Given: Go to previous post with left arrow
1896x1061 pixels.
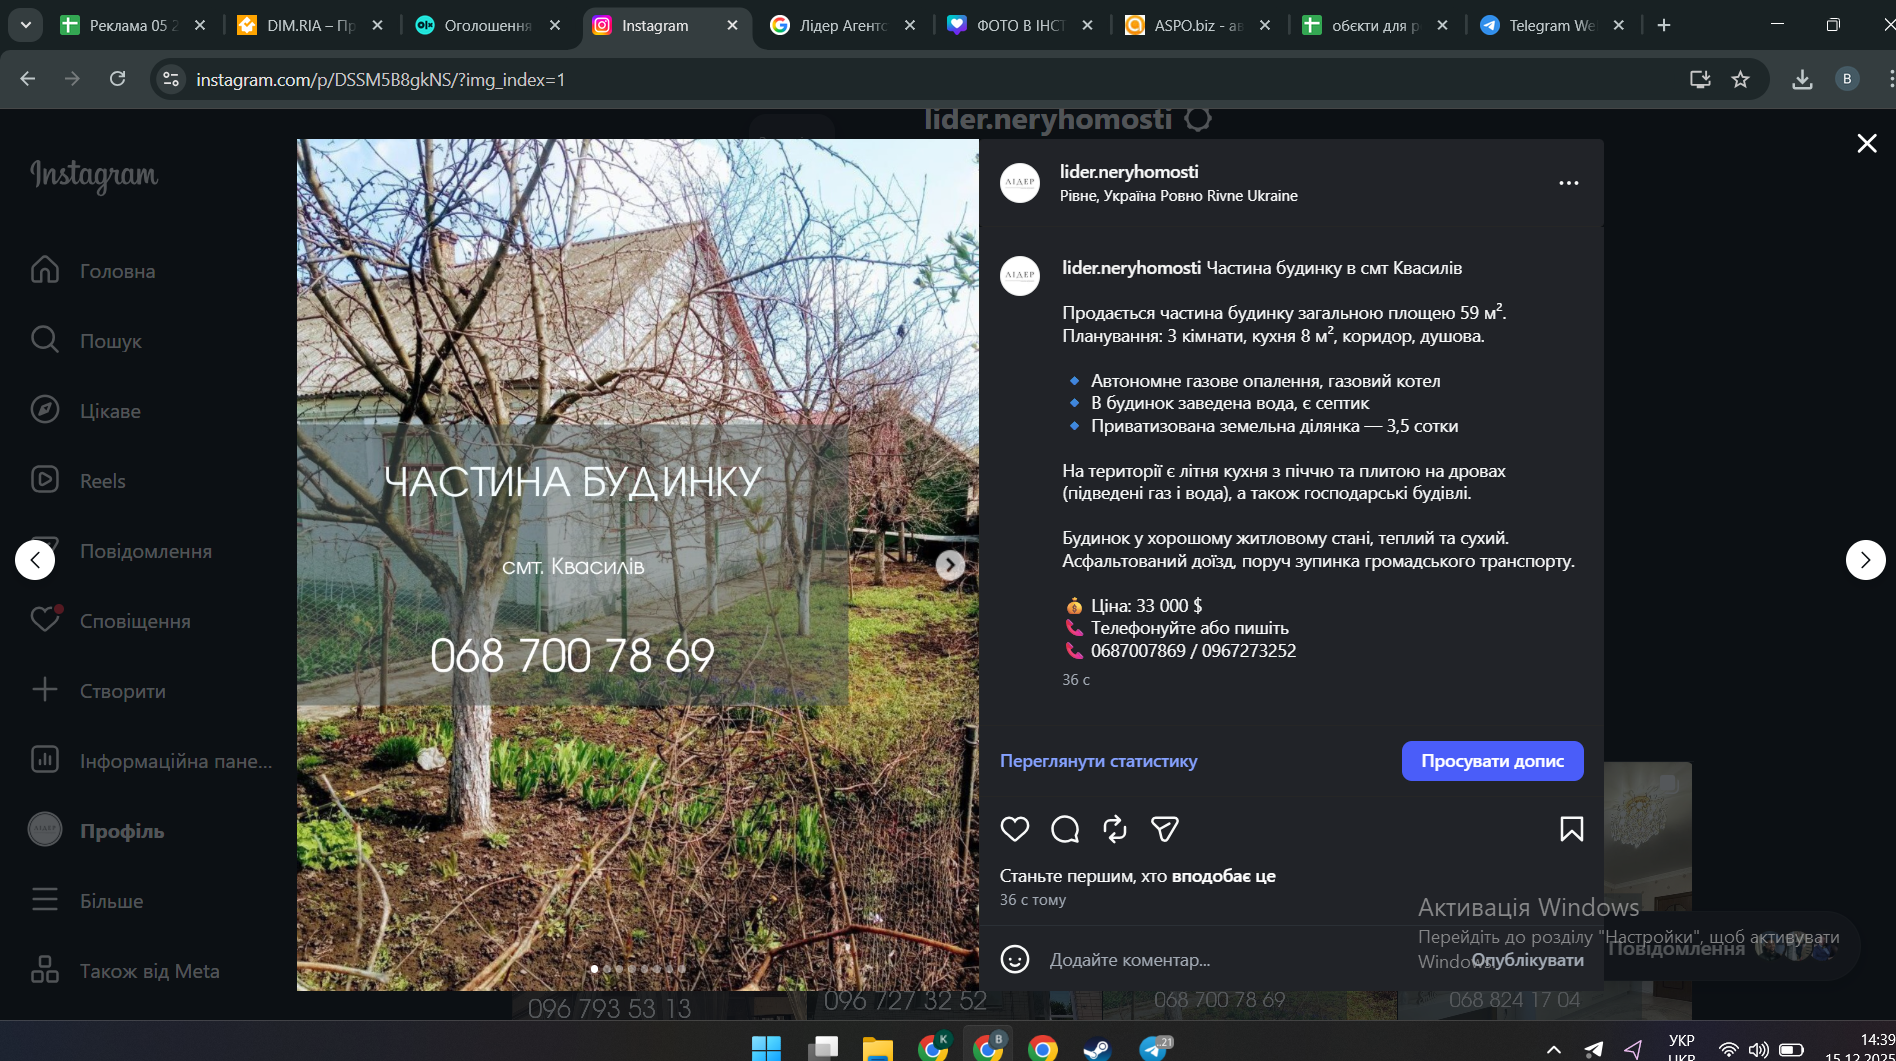Looking at the screenshot, I should click(x=35, y=560).
